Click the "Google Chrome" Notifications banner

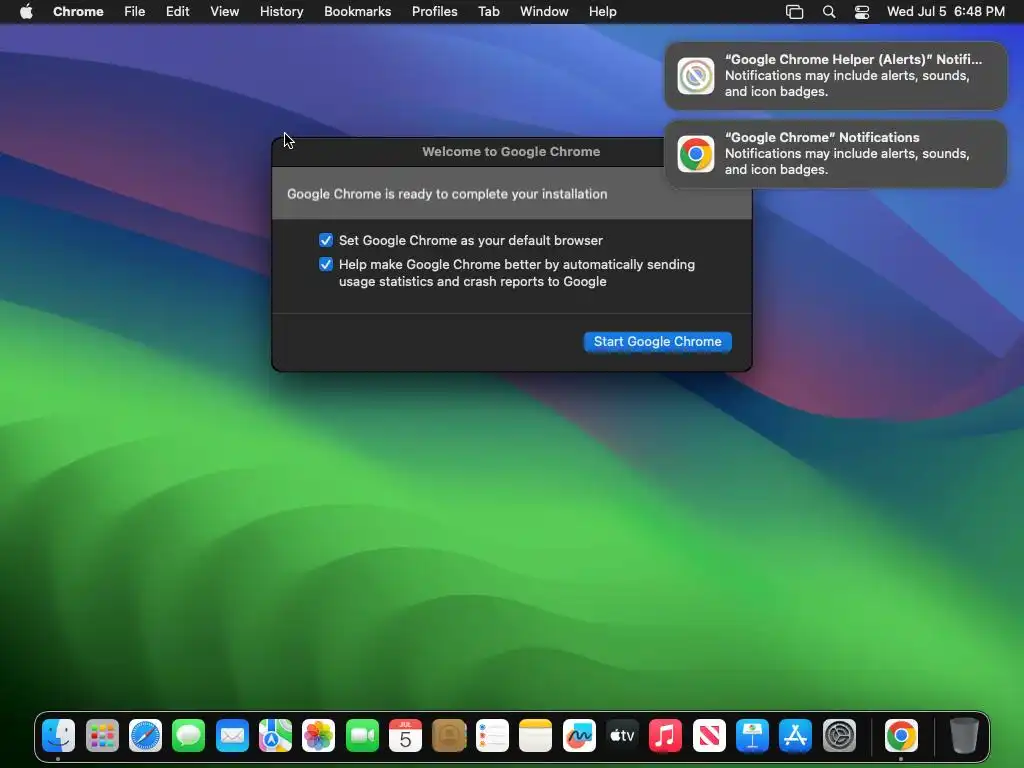[x=835, y=154]
